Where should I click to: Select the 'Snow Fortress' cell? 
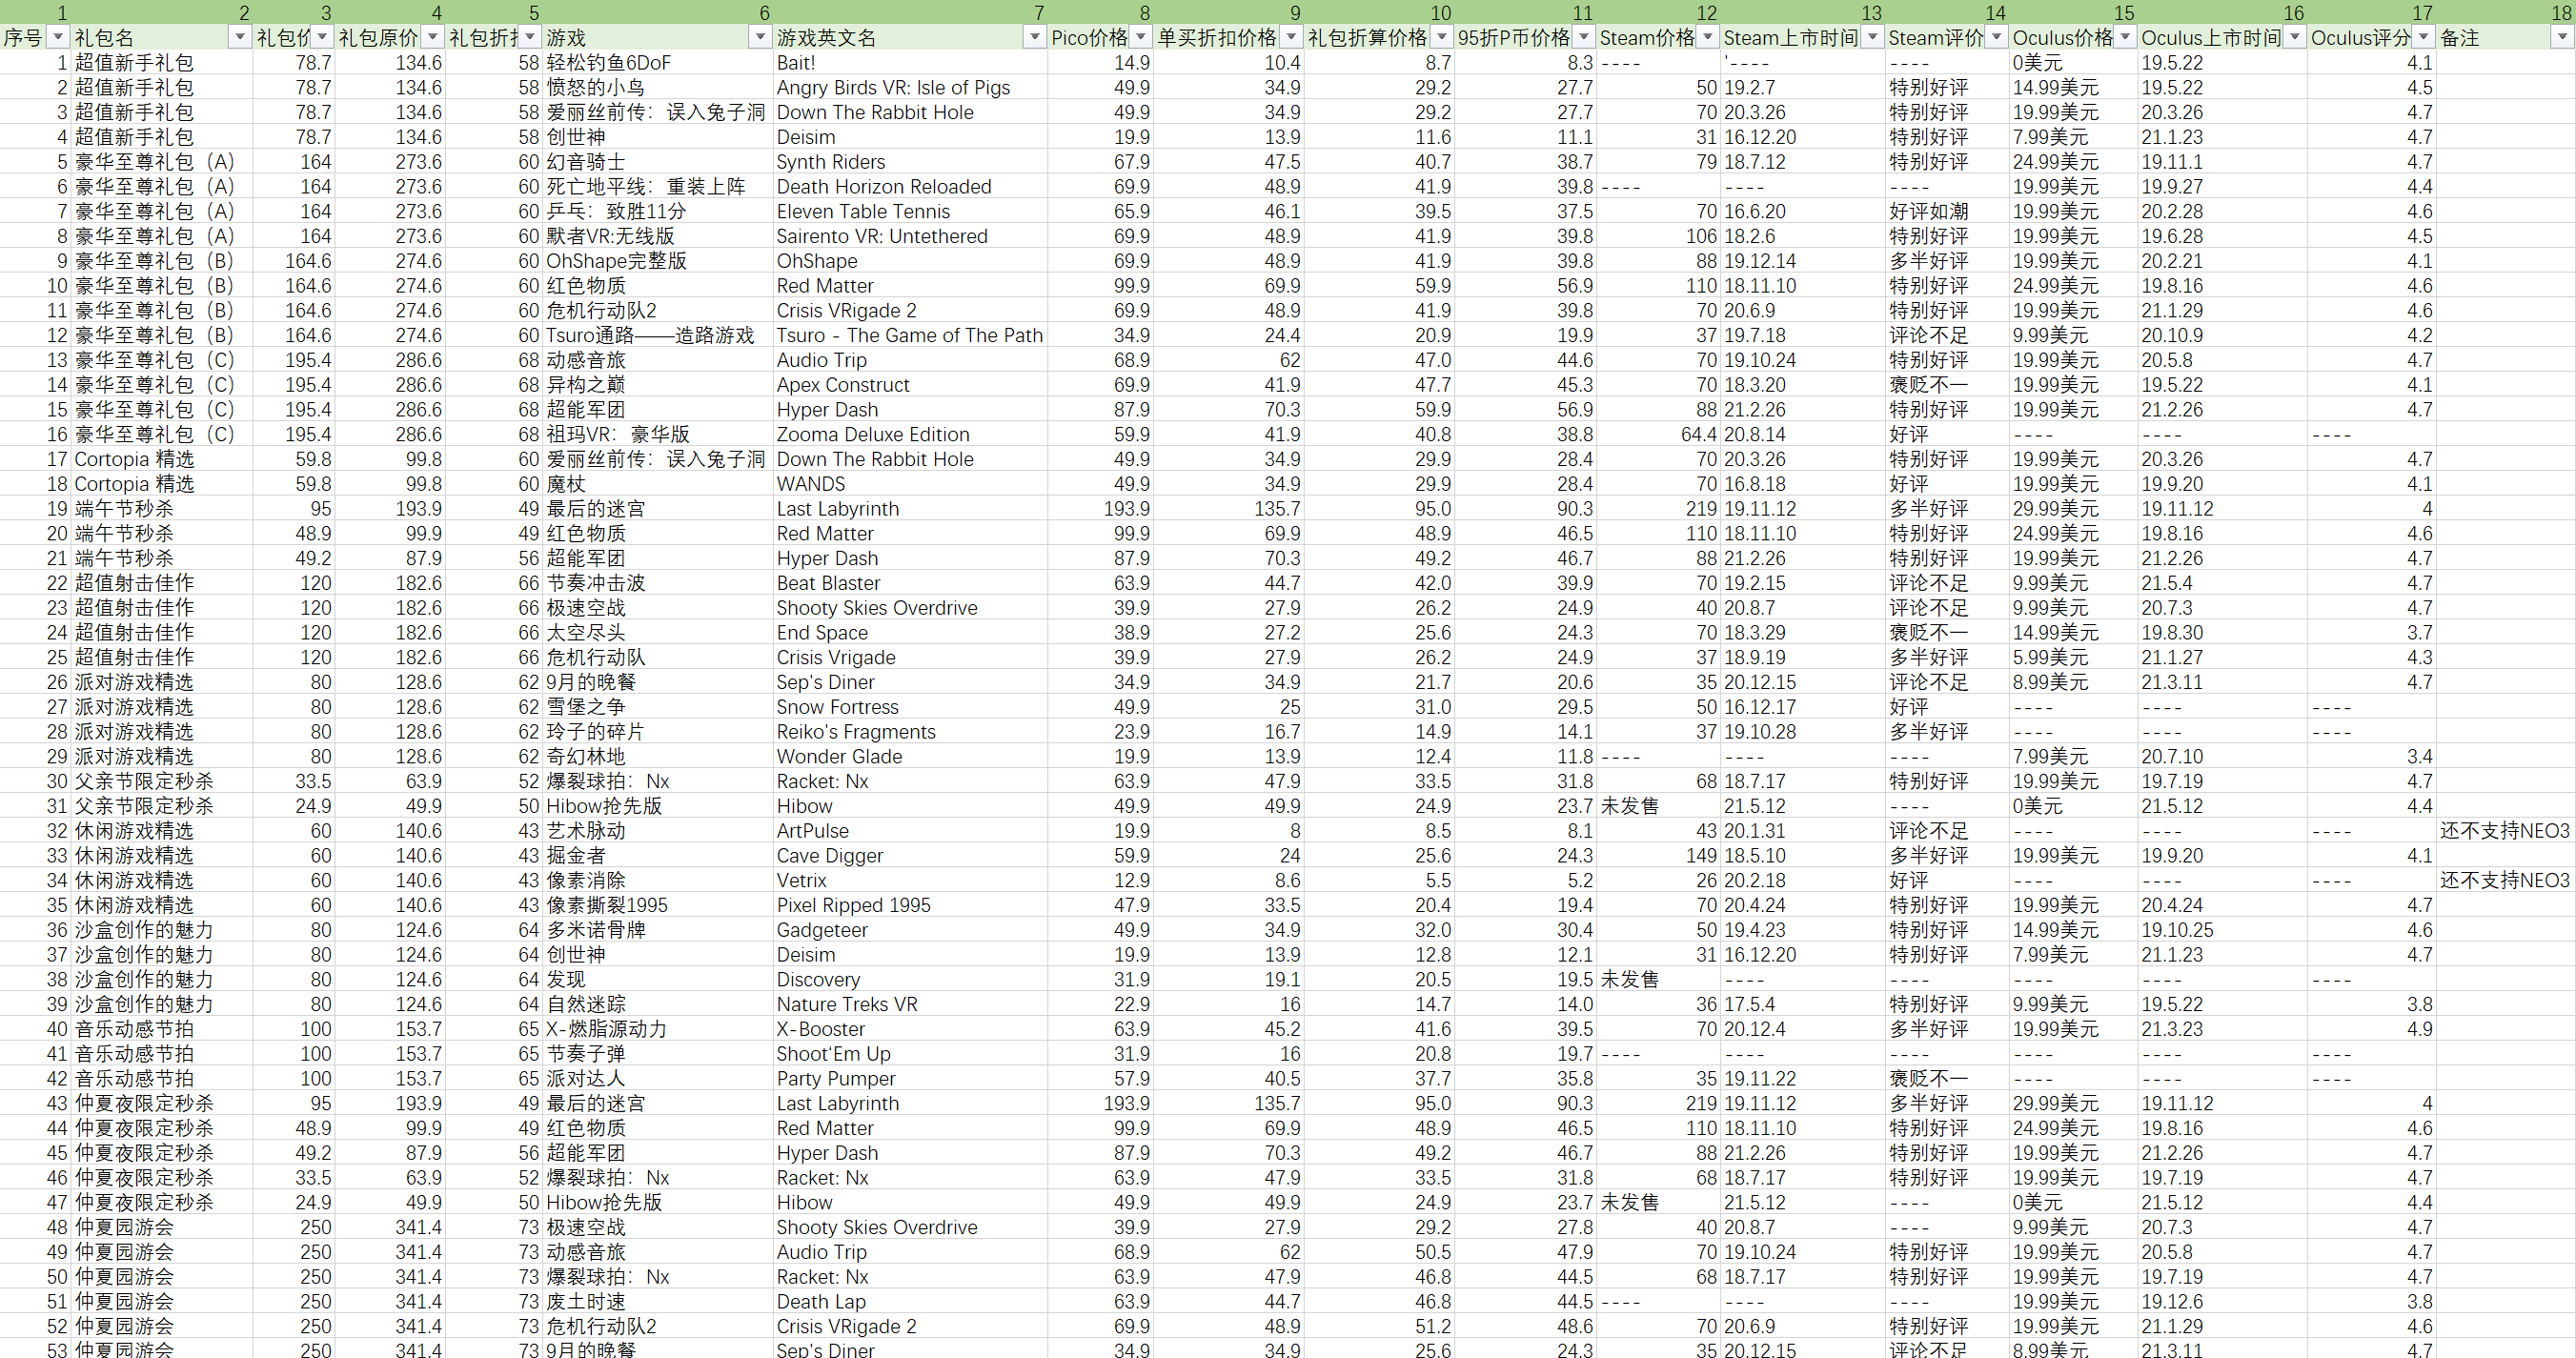tap(910, 707)
